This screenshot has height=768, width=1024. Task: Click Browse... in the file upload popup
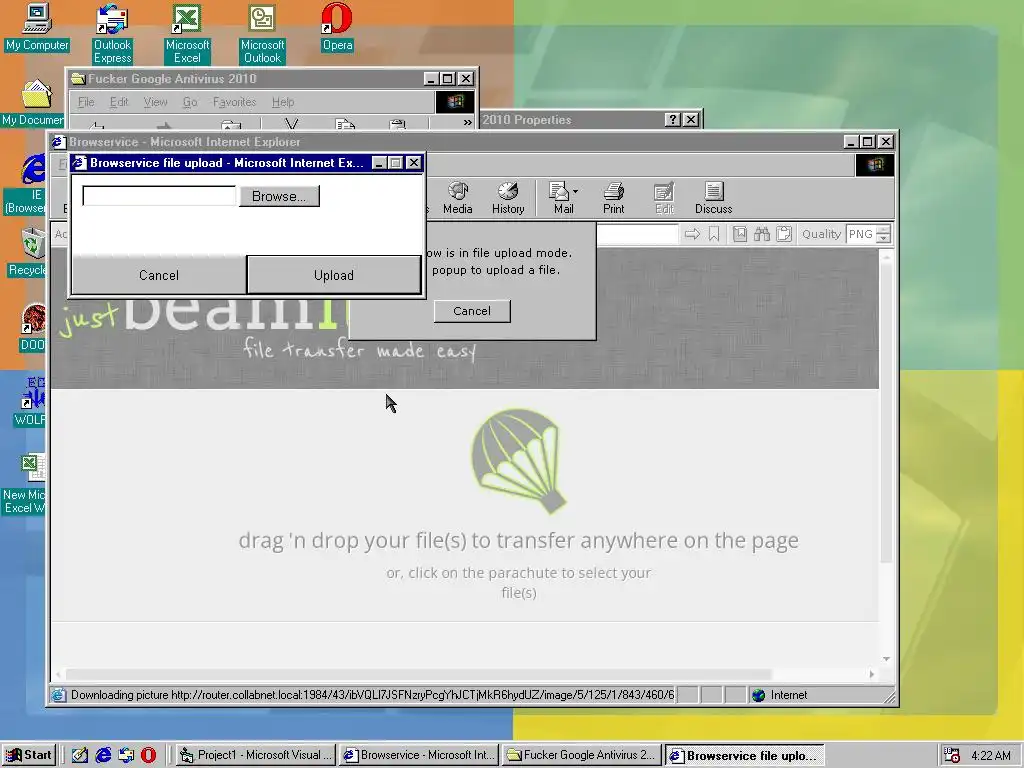coord(279,196)
